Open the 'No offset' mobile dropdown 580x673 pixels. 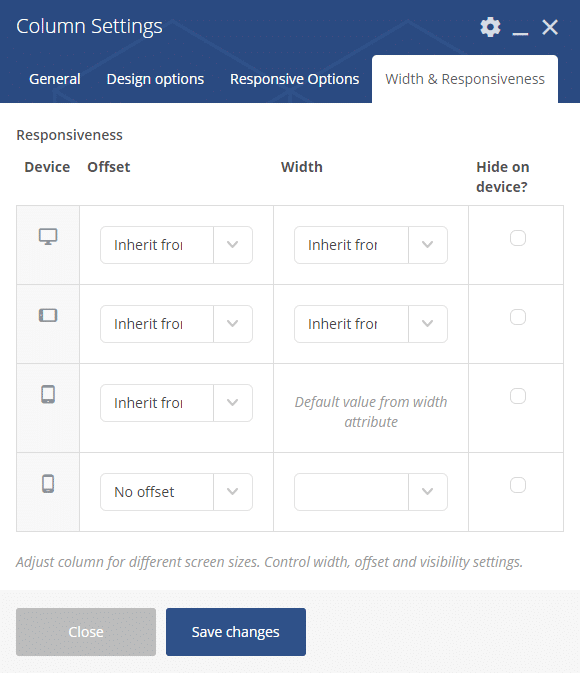tap(176, 492)
